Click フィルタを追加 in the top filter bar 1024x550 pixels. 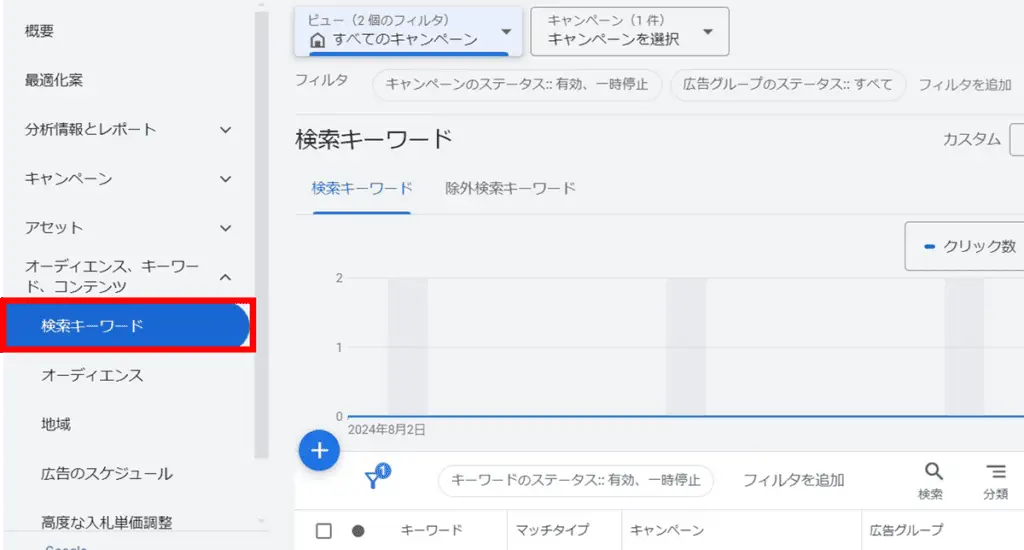click(x=964, y=85)
